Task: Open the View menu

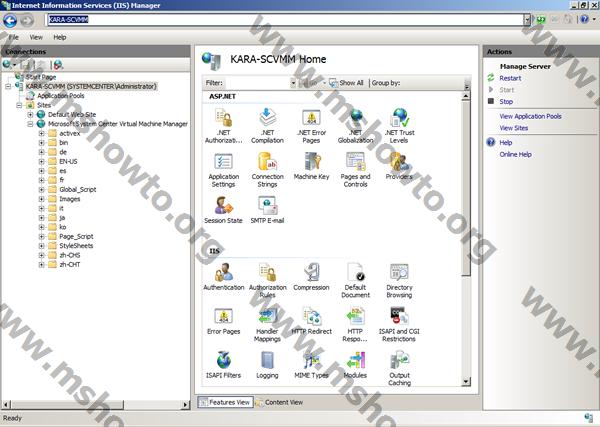Action: [x=36, y=37]
